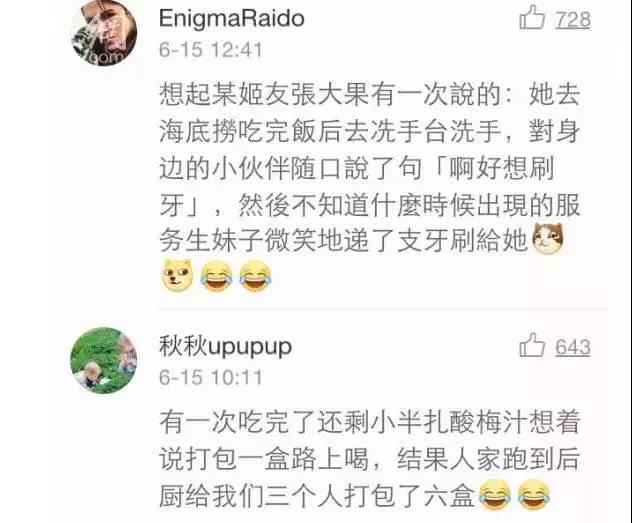Like EnigmaRaido's comment with thumbs-up icon
Image resolution: width=632 pixels, height=523 pixels.
point(532,17)
